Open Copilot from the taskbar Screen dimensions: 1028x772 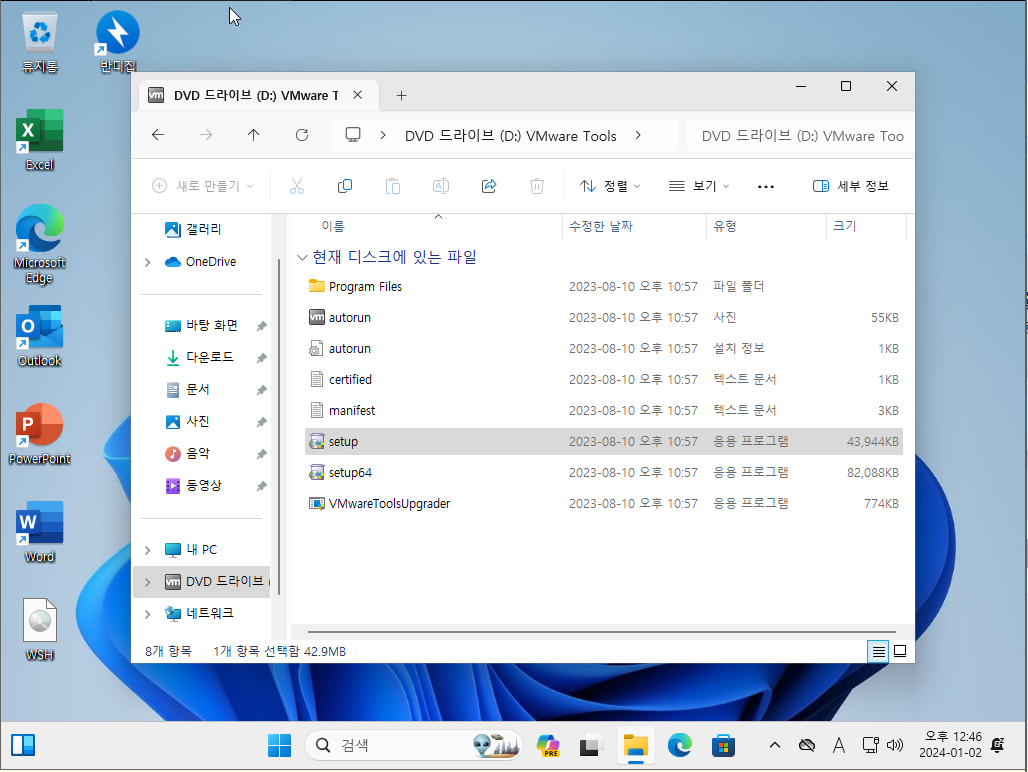(548, 746)
